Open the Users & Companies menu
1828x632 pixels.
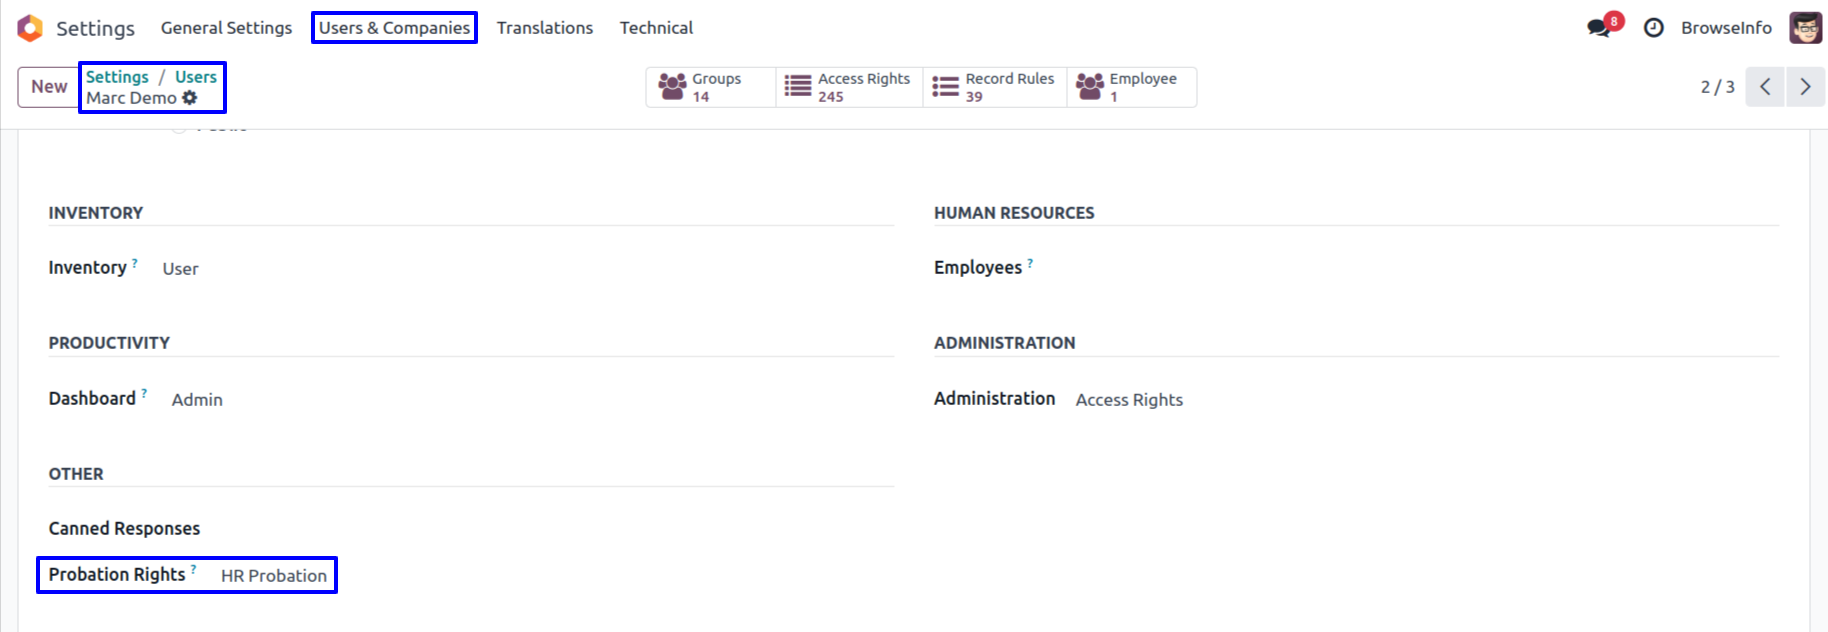394,28
